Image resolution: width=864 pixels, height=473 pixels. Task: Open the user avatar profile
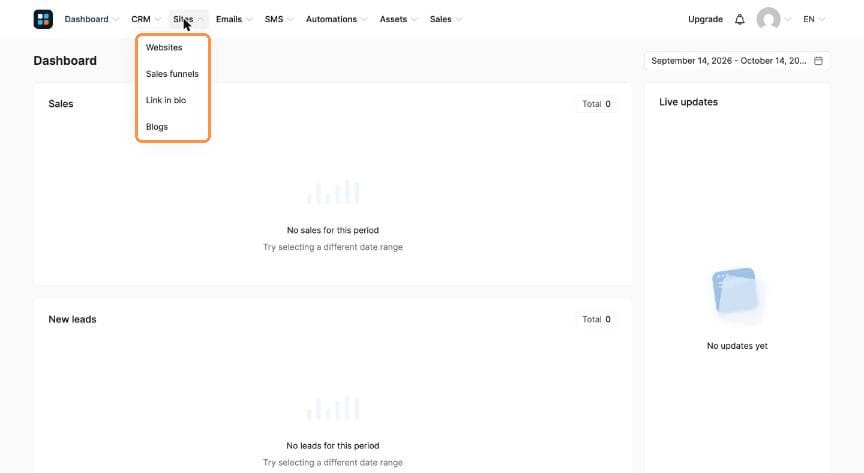[768, 19]
